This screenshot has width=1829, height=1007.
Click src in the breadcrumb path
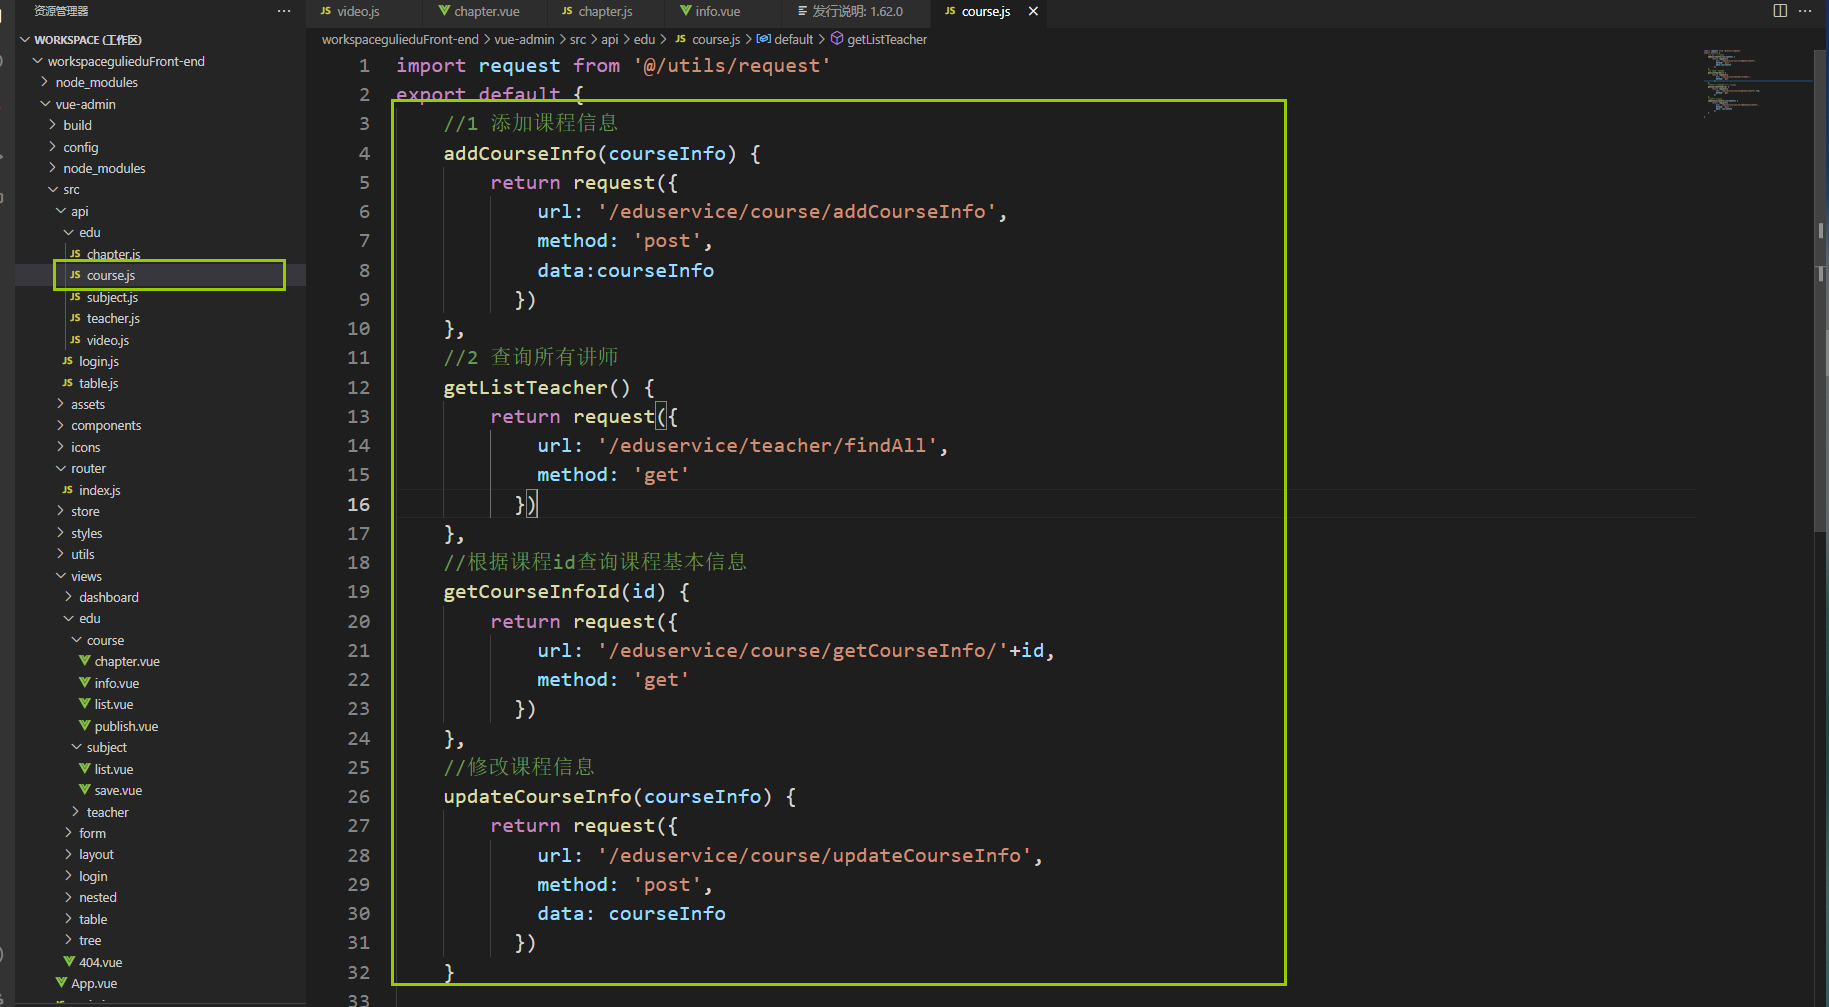(578, 39)
